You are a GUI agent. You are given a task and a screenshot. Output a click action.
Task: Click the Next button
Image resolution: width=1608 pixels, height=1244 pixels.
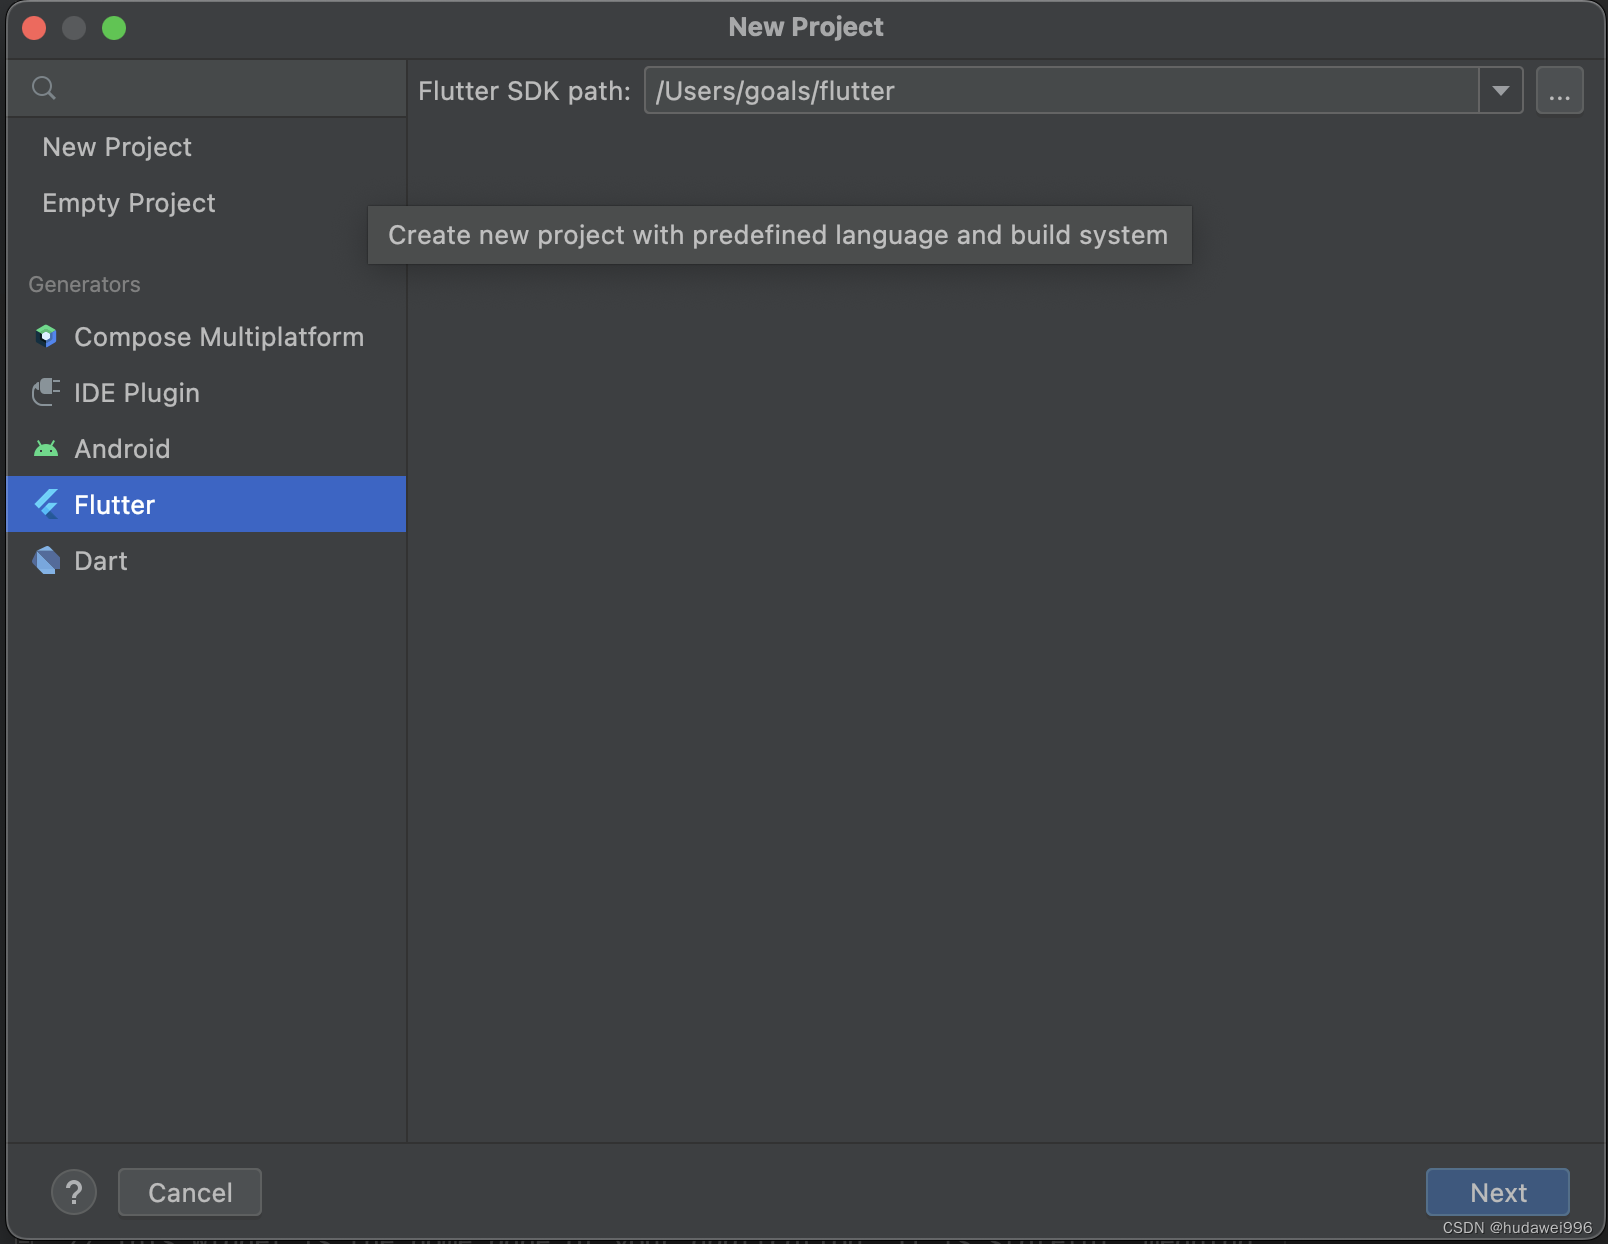[1497, 1192]
